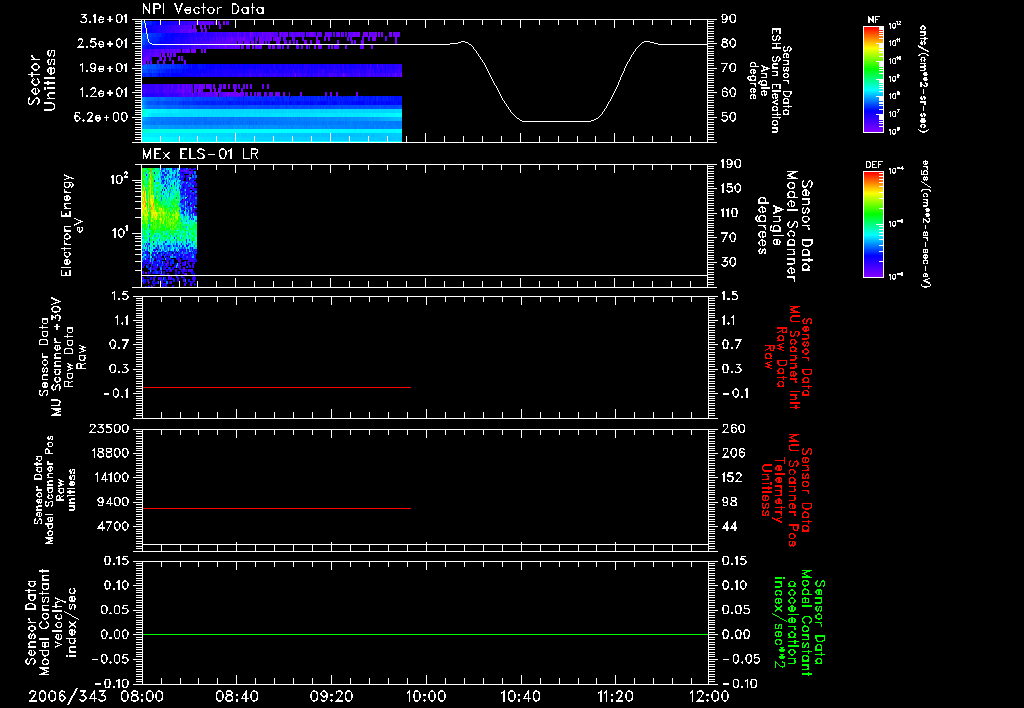The width and height of the screenshot is (1024, 708).
Task: Select the "NPI Vector Data" panel title
Action: [x=203, y=9]
